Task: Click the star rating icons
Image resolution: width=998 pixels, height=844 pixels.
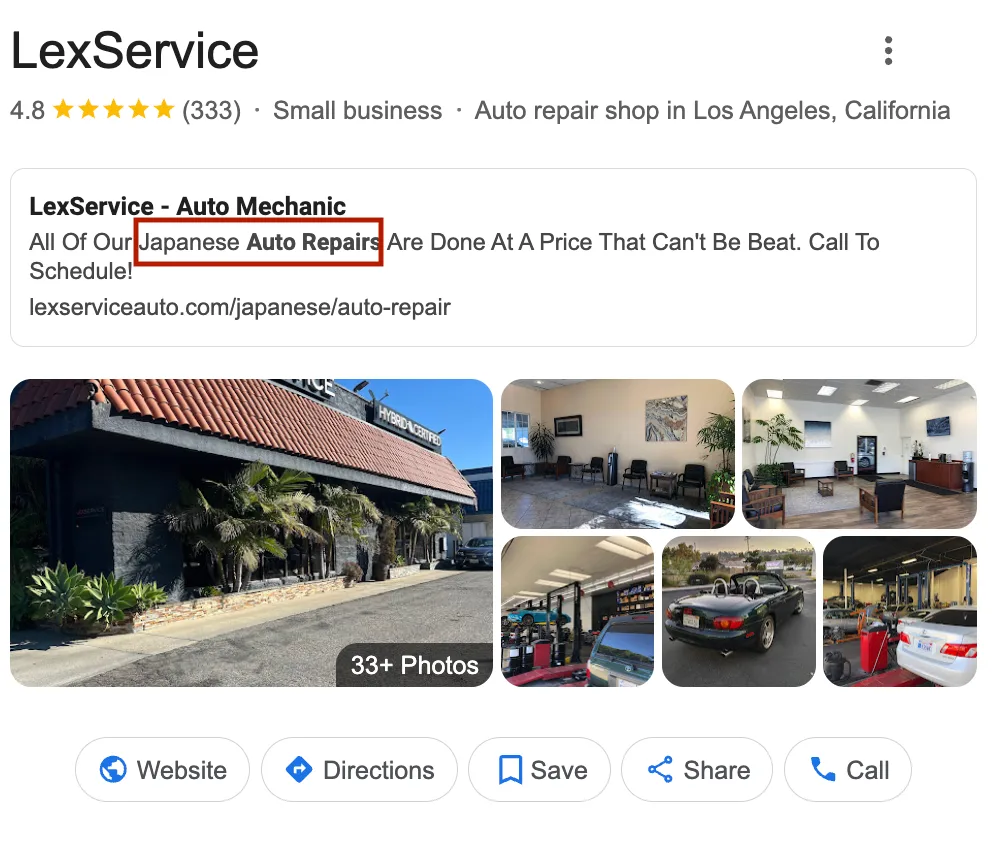Action: click(x=113, y=109)
